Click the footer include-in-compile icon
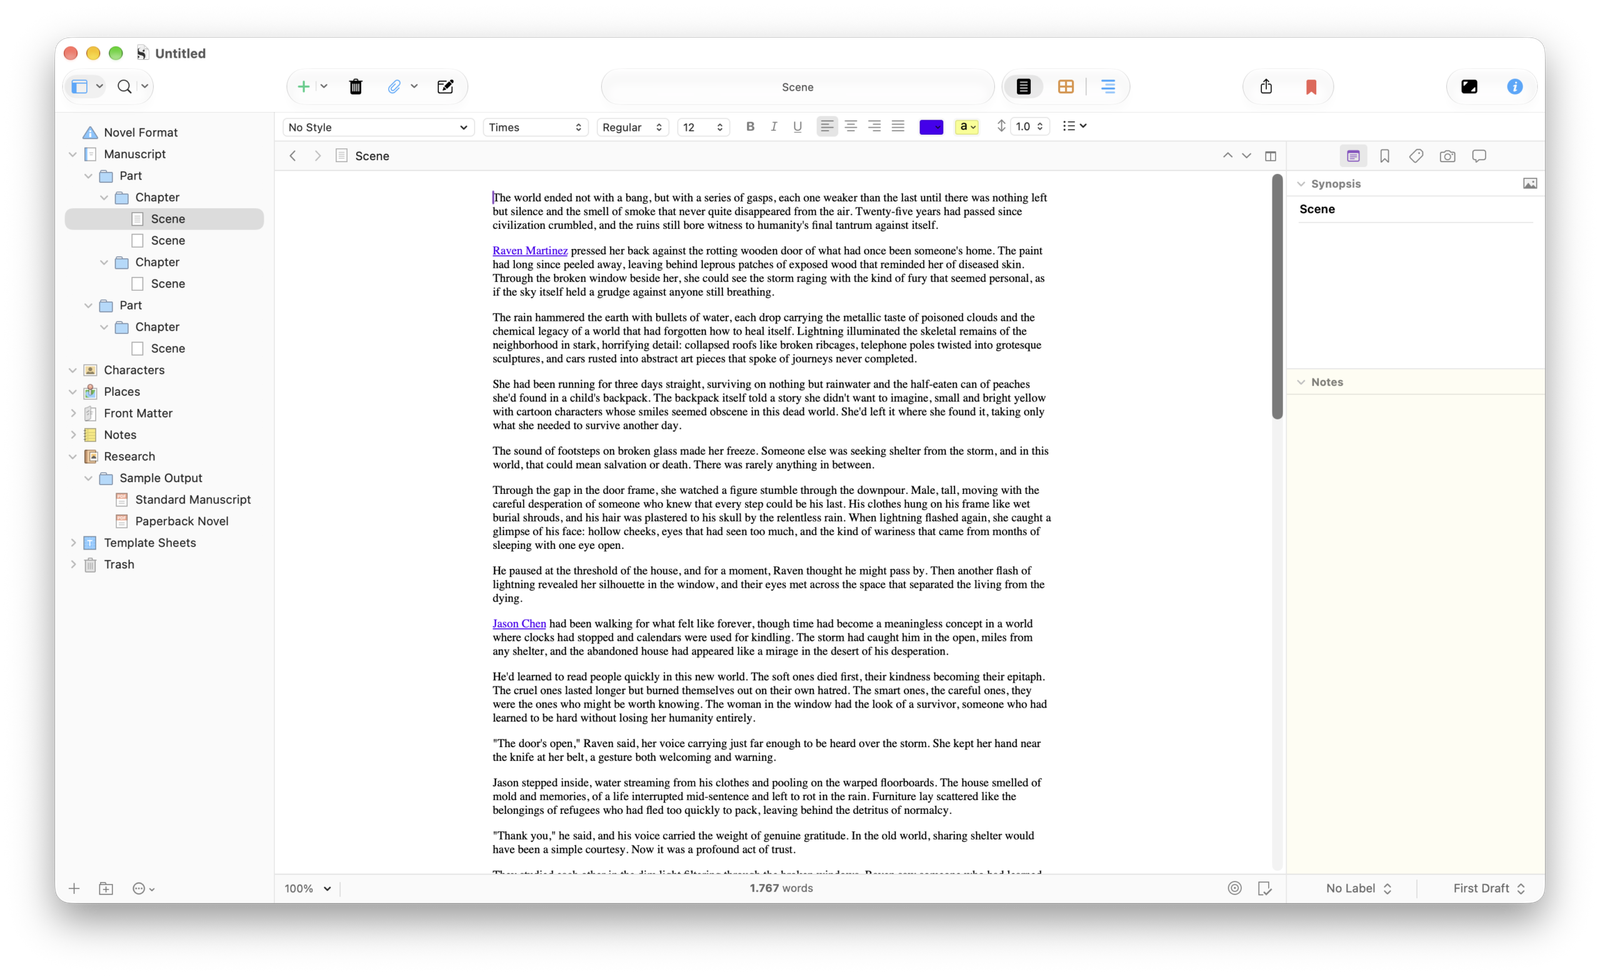 (x=1265, y=888)
